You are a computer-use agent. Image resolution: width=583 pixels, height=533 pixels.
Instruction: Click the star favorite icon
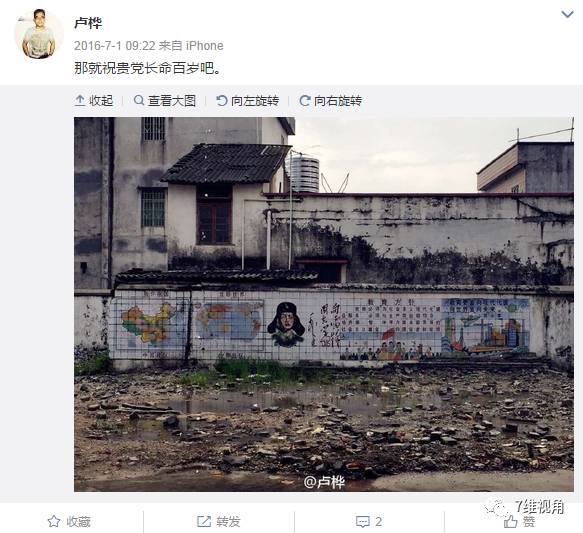pyautogui.click(x=54, y=521)
